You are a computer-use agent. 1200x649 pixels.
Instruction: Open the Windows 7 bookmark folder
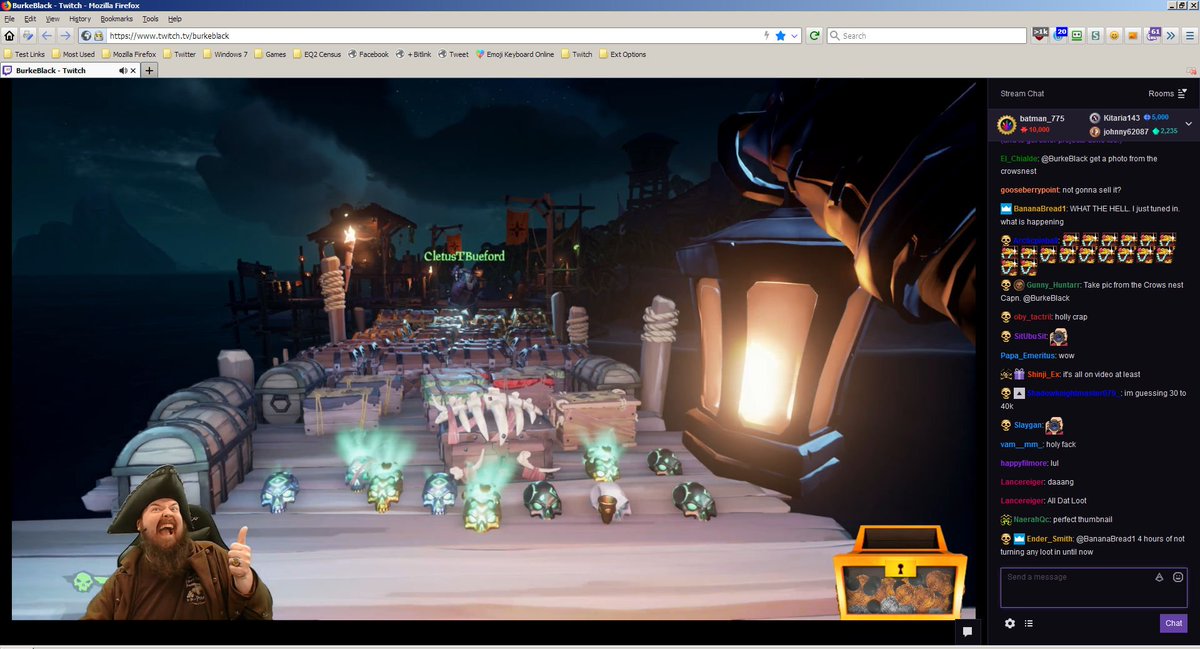(x=224, y=54)
